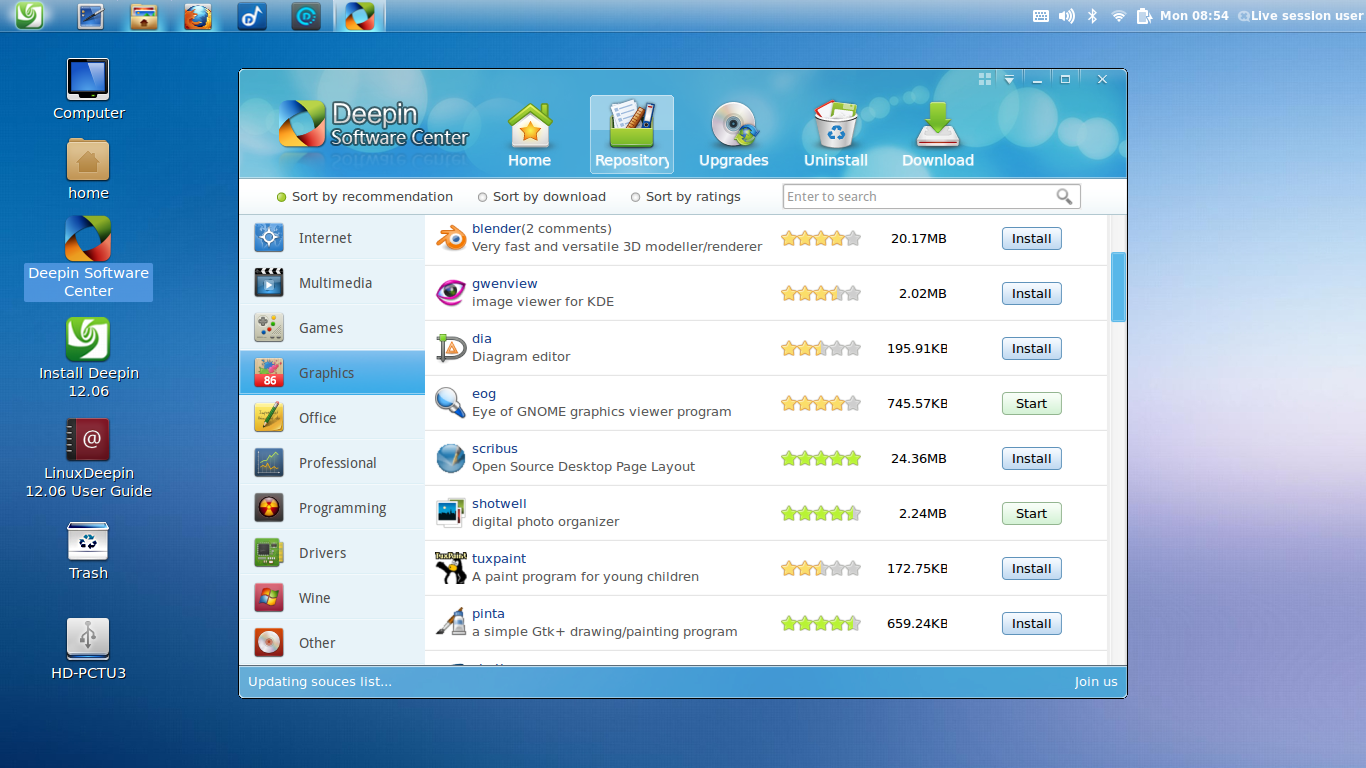This screenshot has height=768, width=1366.
Task: Open the clock showing Mon 08:54
Action: coord(1194,15)
